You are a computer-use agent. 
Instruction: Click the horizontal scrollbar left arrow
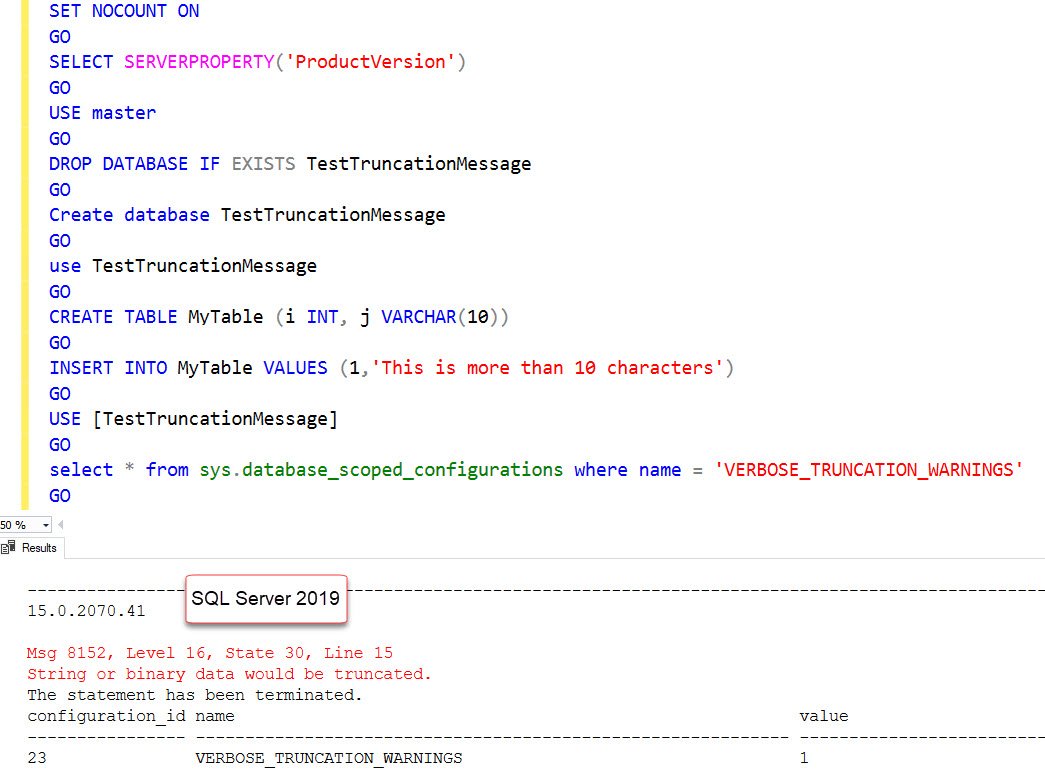pos(62,524)
